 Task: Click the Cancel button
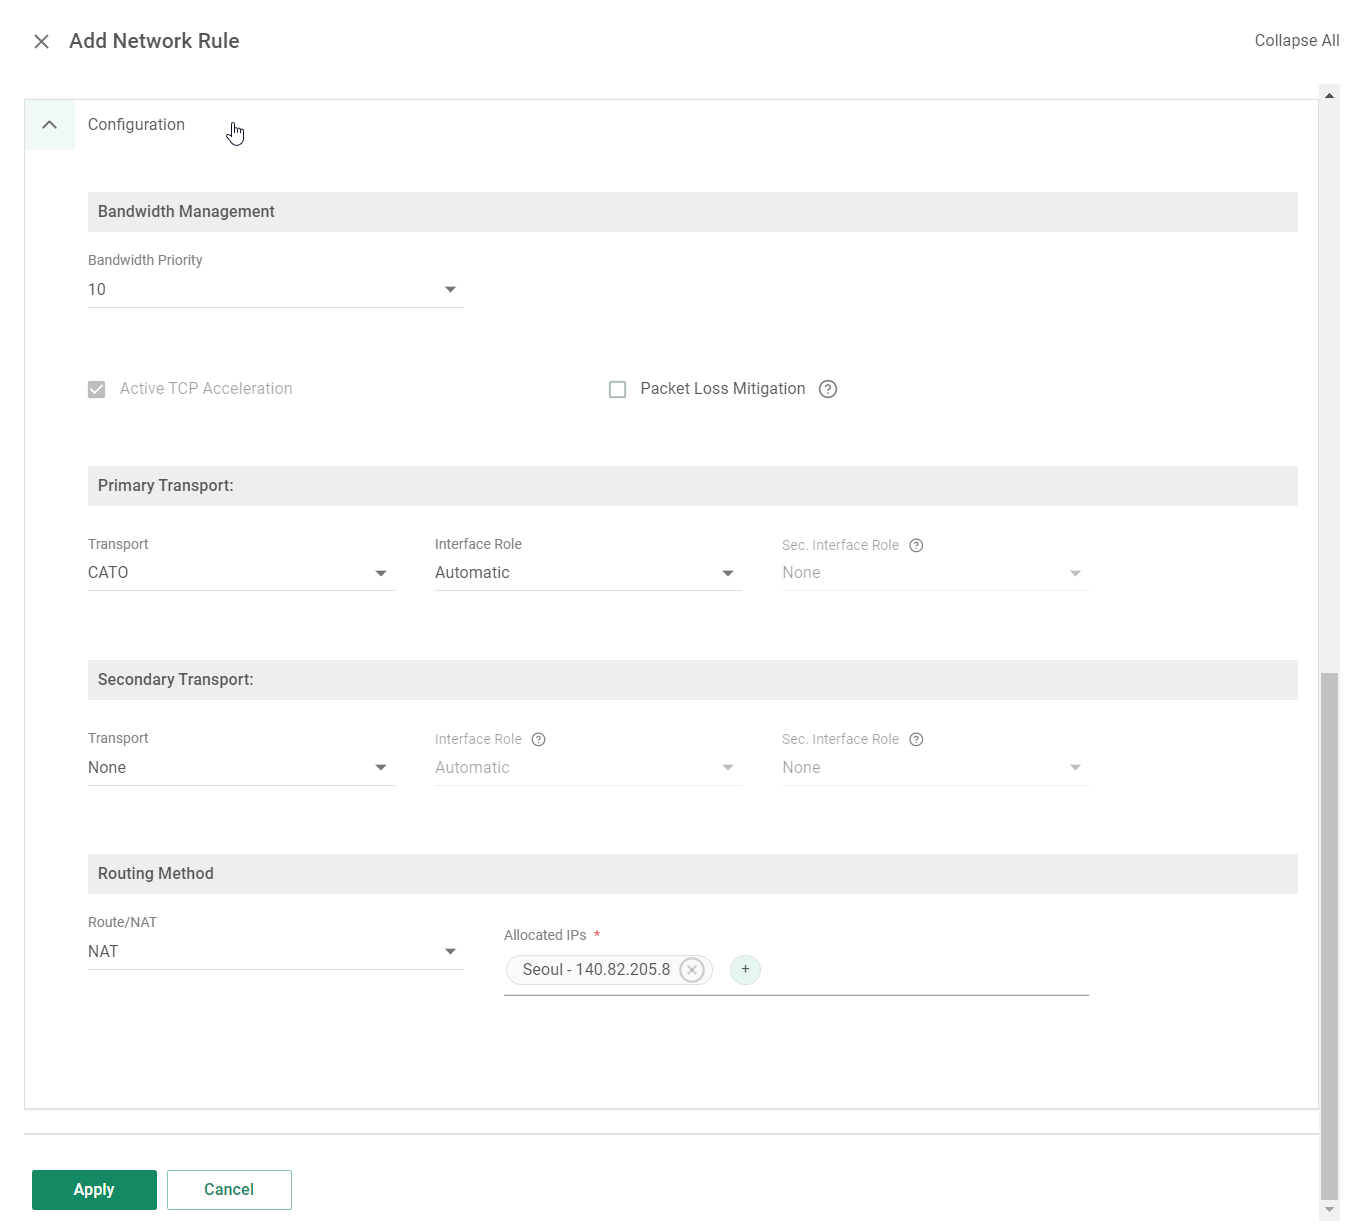pyautogui.click(x=229, y=1190)
